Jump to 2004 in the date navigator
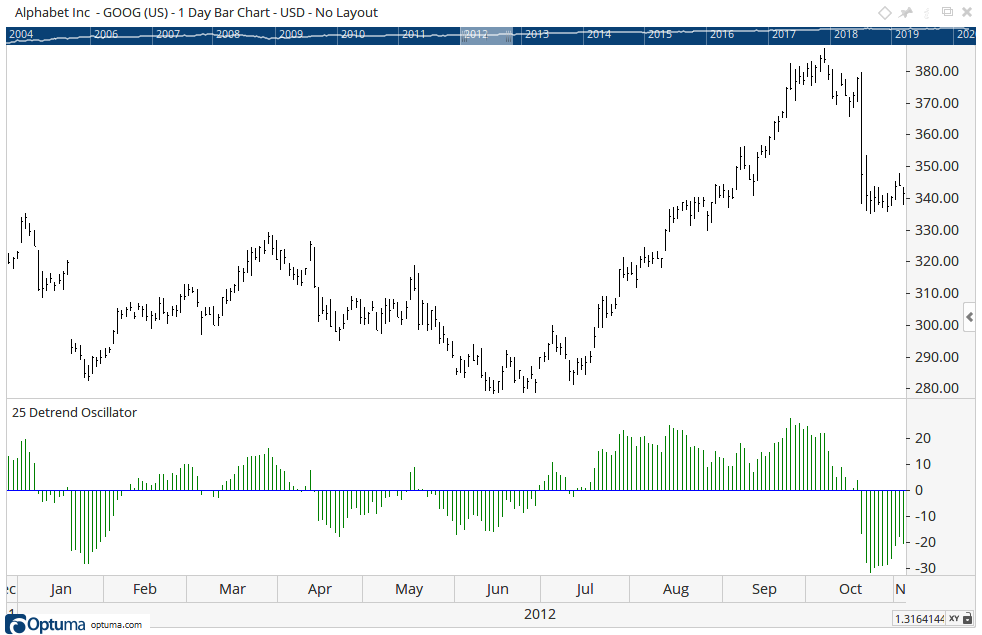Viewport: 982px width, 635px height. (21, 34)
